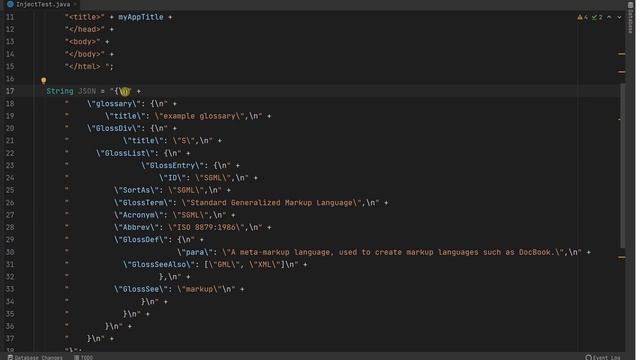
Task: Click line number 17 in the gutter
Action: click(x=10, y=91)
